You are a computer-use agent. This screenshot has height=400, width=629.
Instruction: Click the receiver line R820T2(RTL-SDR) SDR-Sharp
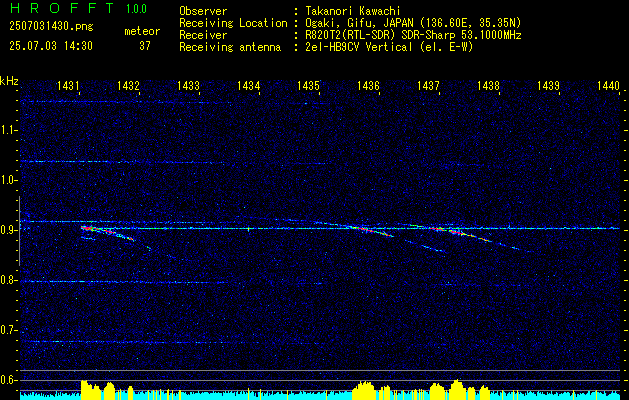413,35
